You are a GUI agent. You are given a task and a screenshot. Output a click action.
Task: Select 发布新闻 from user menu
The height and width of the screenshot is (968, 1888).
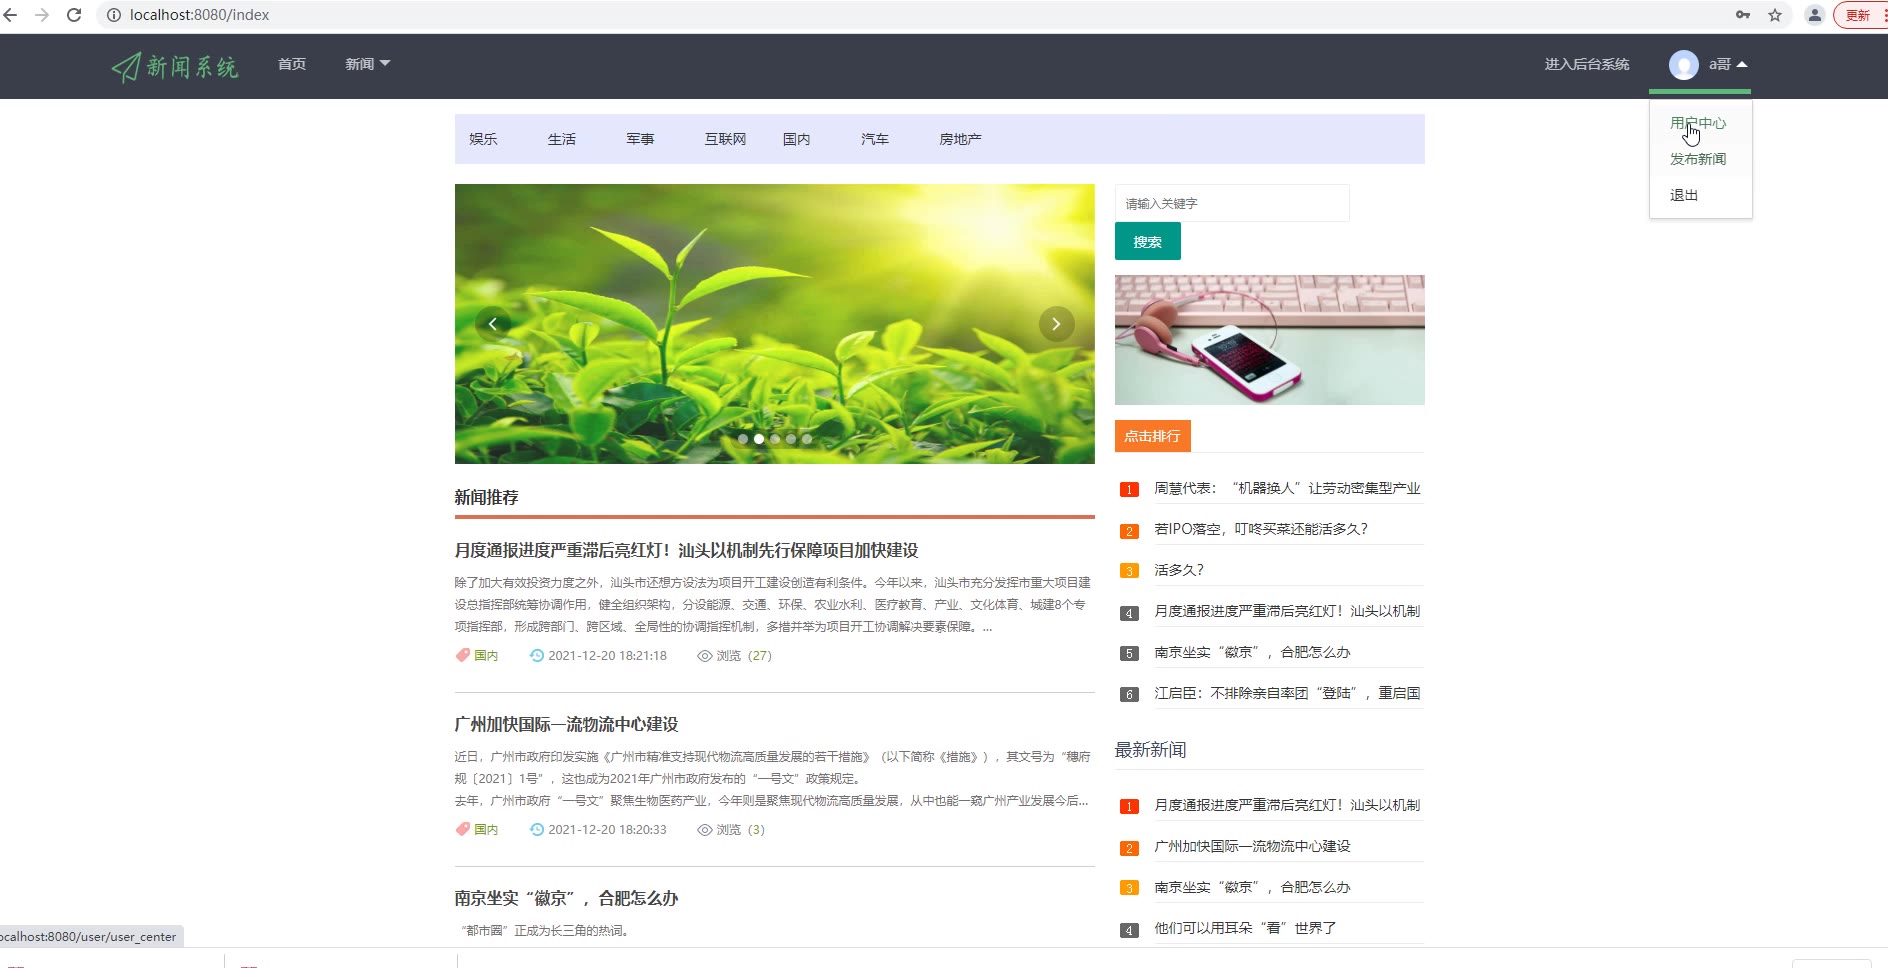[1698, 159]
